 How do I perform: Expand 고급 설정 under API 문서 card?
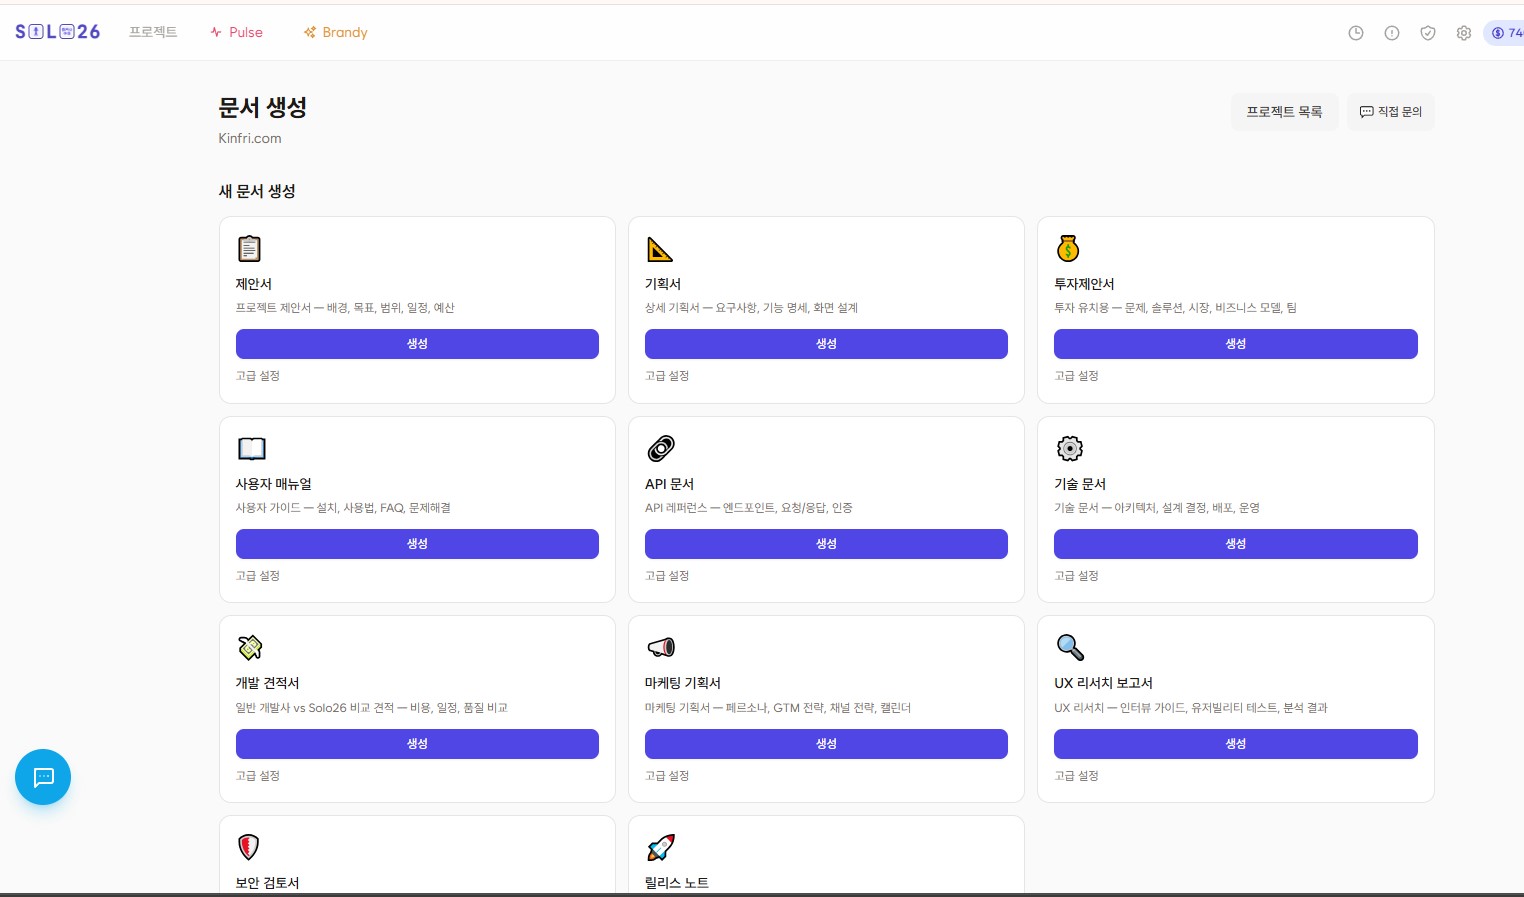(667, 576)
